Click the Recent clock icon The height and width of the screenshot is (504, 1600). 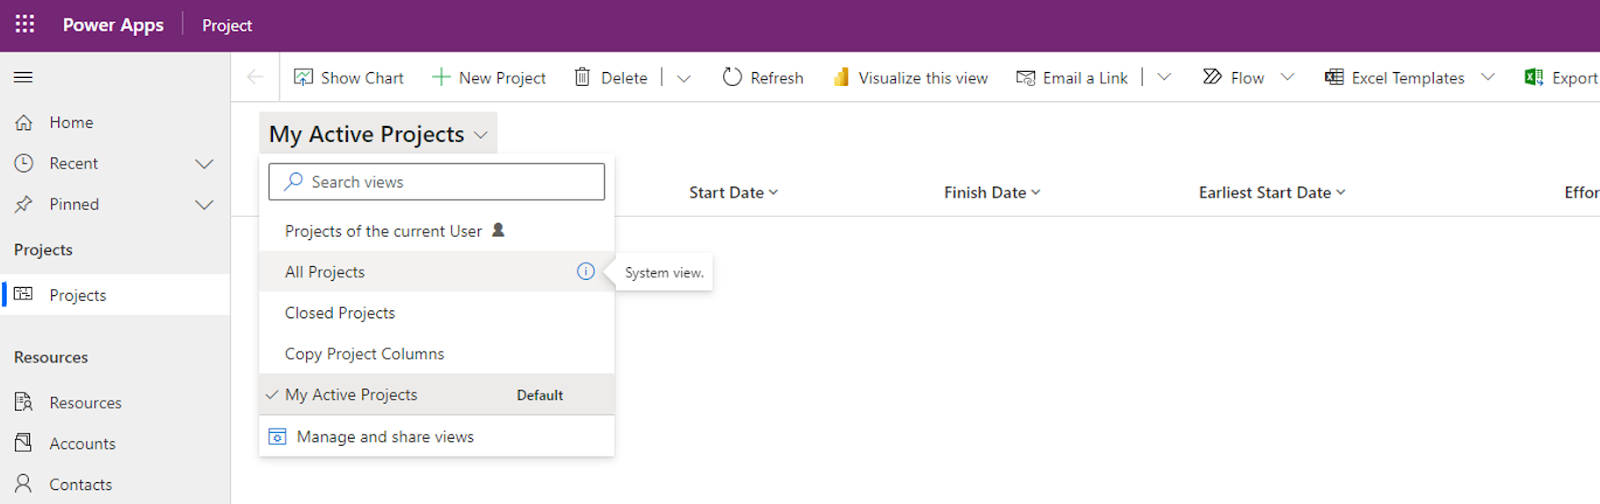pos(24,163)
